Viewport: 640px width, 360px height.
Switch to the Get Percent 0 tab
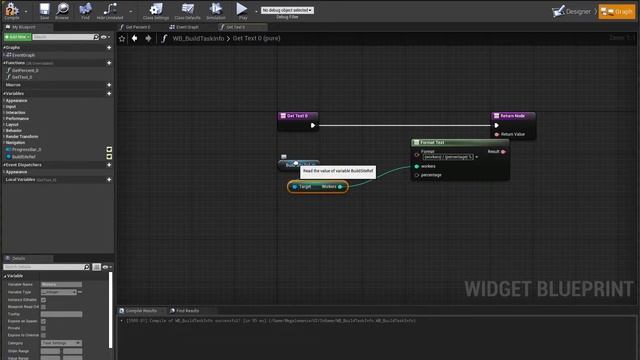[138, 27]
